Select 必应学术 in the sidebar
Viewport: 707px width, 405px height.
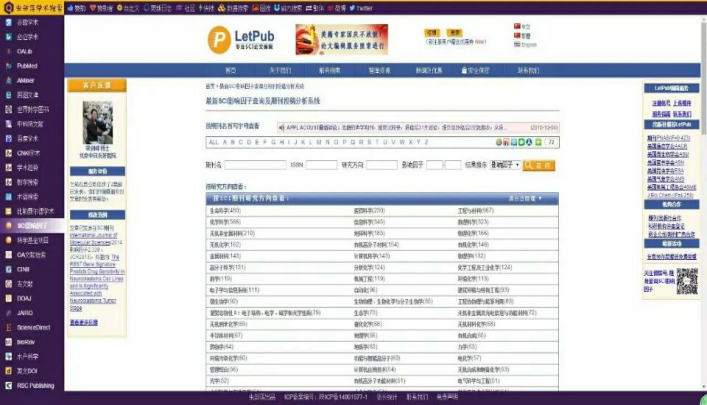(27, 37)
